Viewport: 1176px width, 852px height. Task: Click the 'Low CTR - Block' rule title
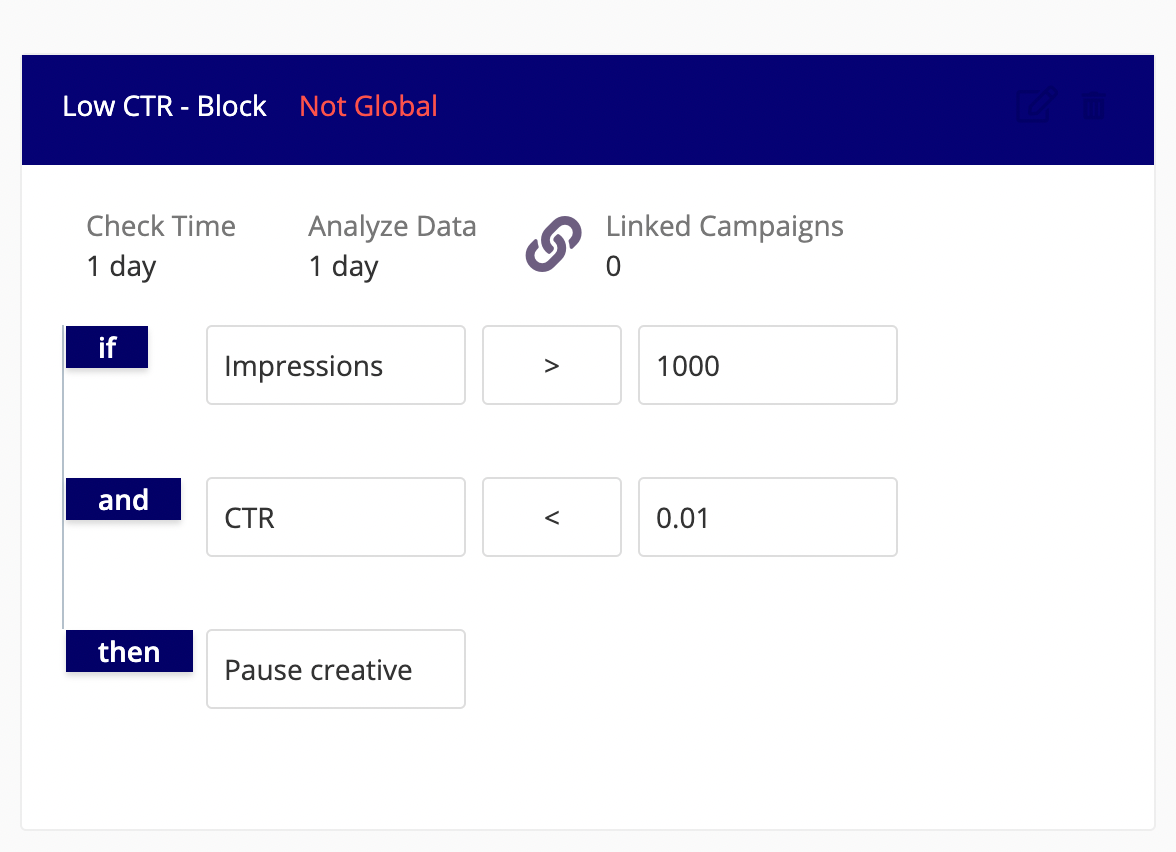[165, 106]
